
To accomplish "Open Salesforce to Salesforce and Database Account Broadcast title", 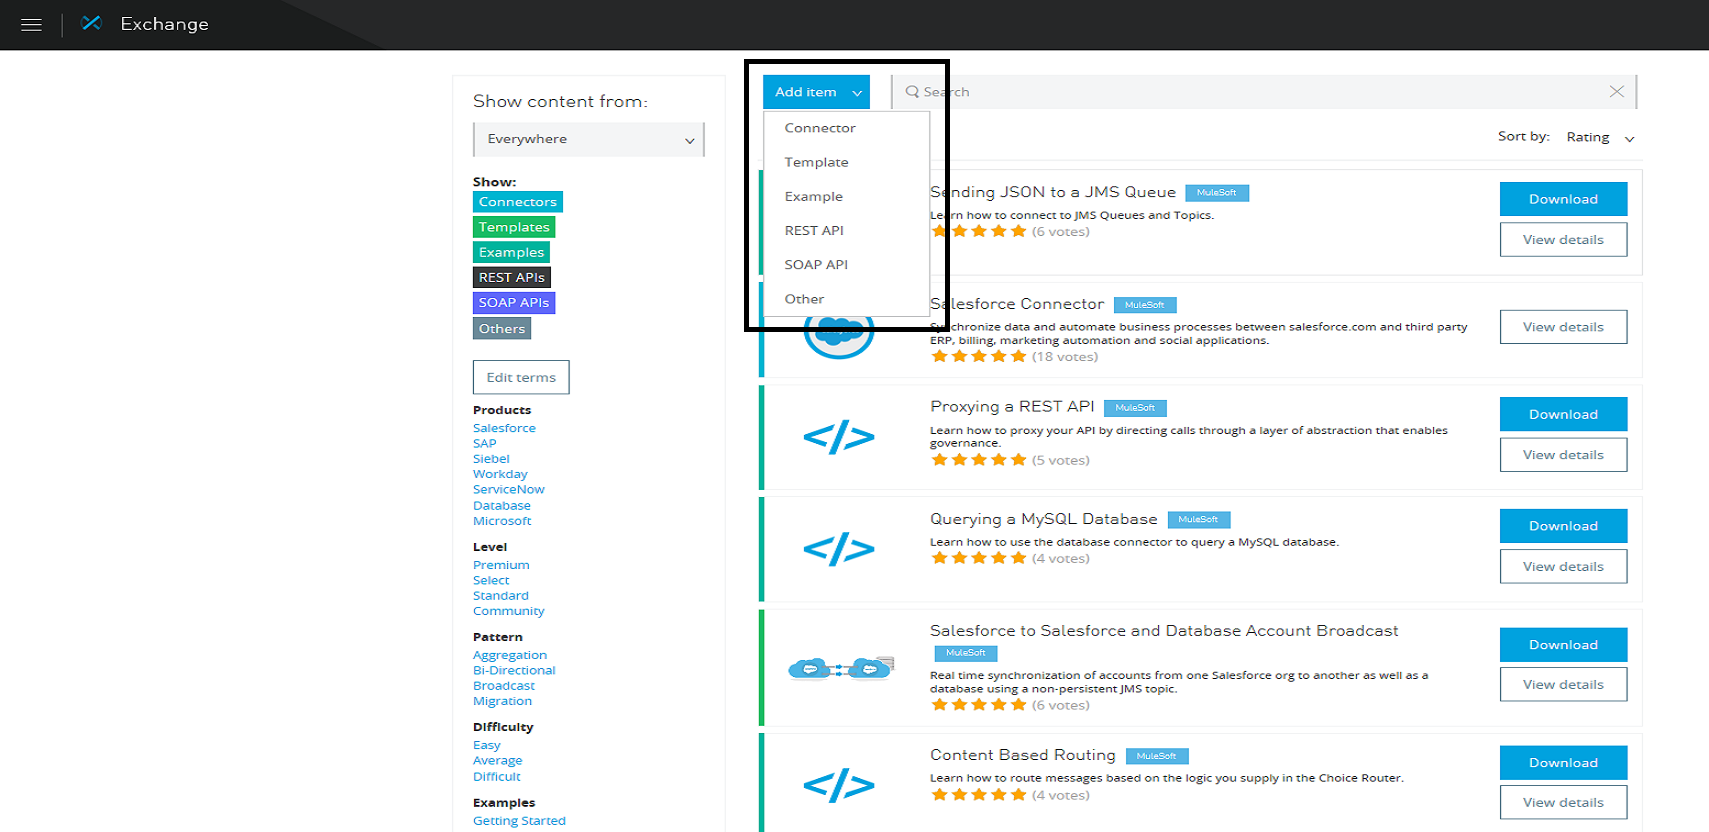I will tap(1164, 631).
